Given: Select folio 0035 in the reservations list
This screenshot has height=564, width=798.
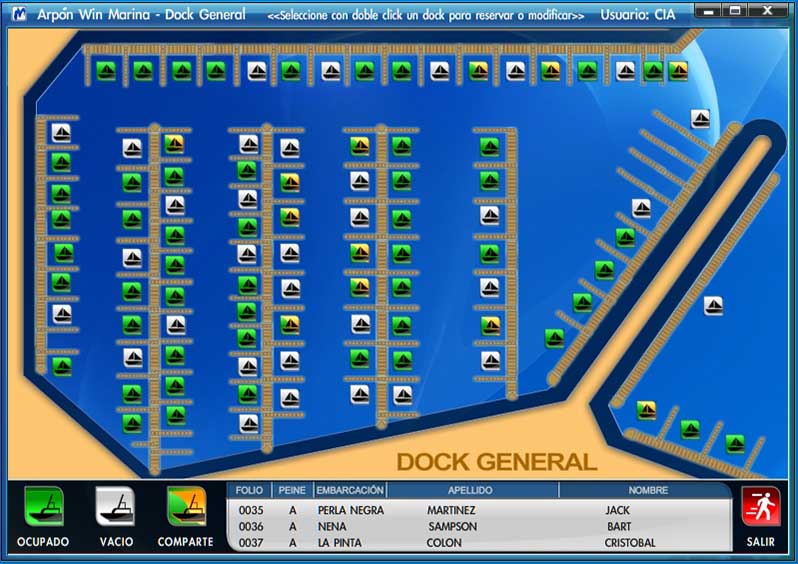Looking at the screenshot, I should 251,510.
